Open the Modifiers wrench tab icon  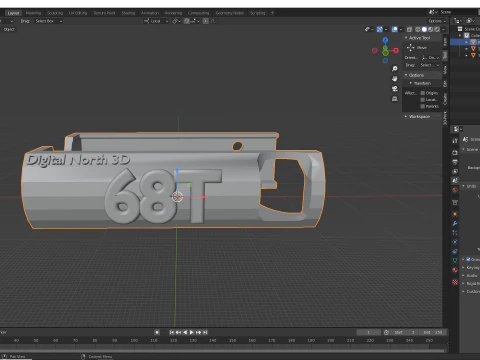(455, 223)
